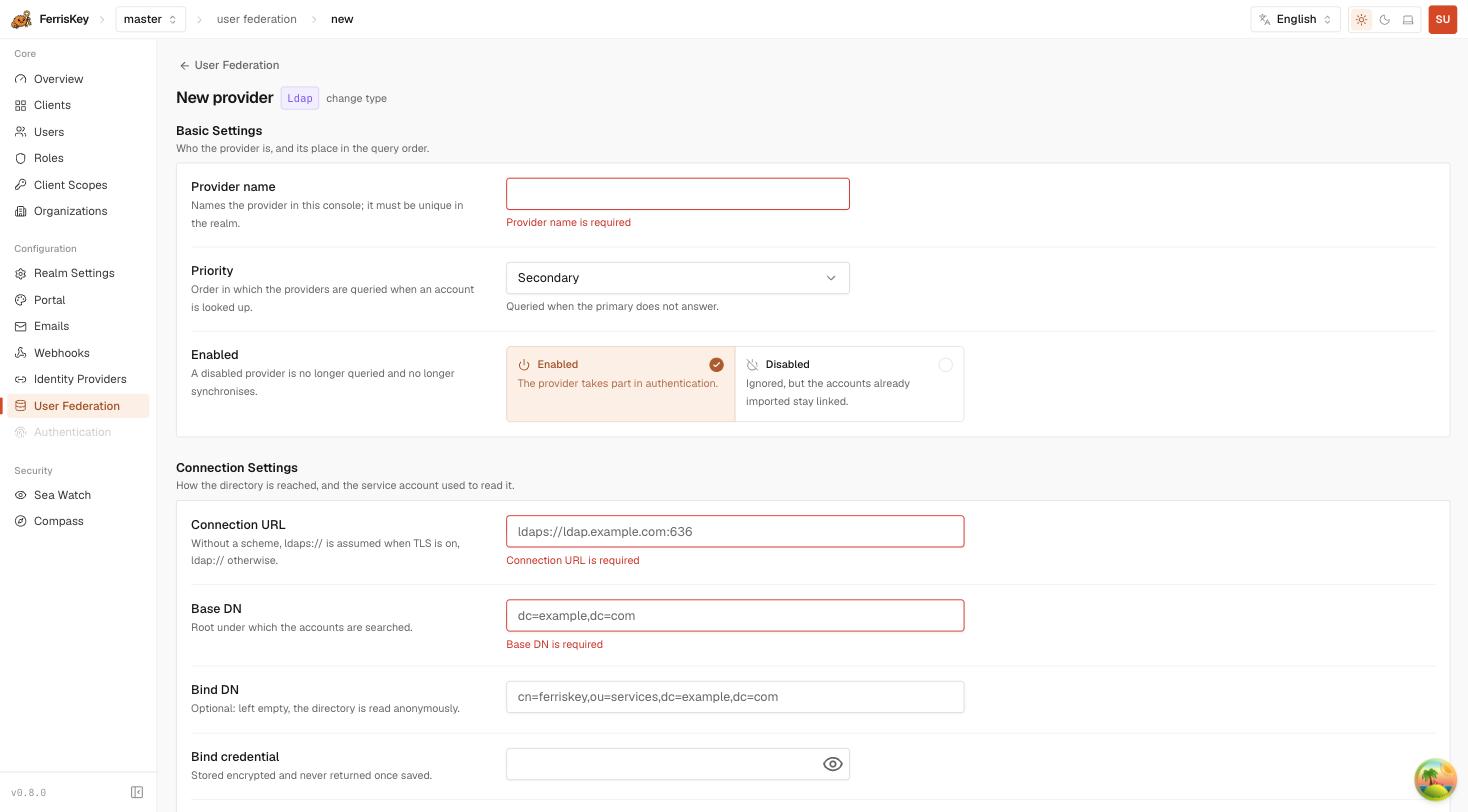Focus the Connection URL input field
Screen dimensions: 1468x812
coord(735,532)
